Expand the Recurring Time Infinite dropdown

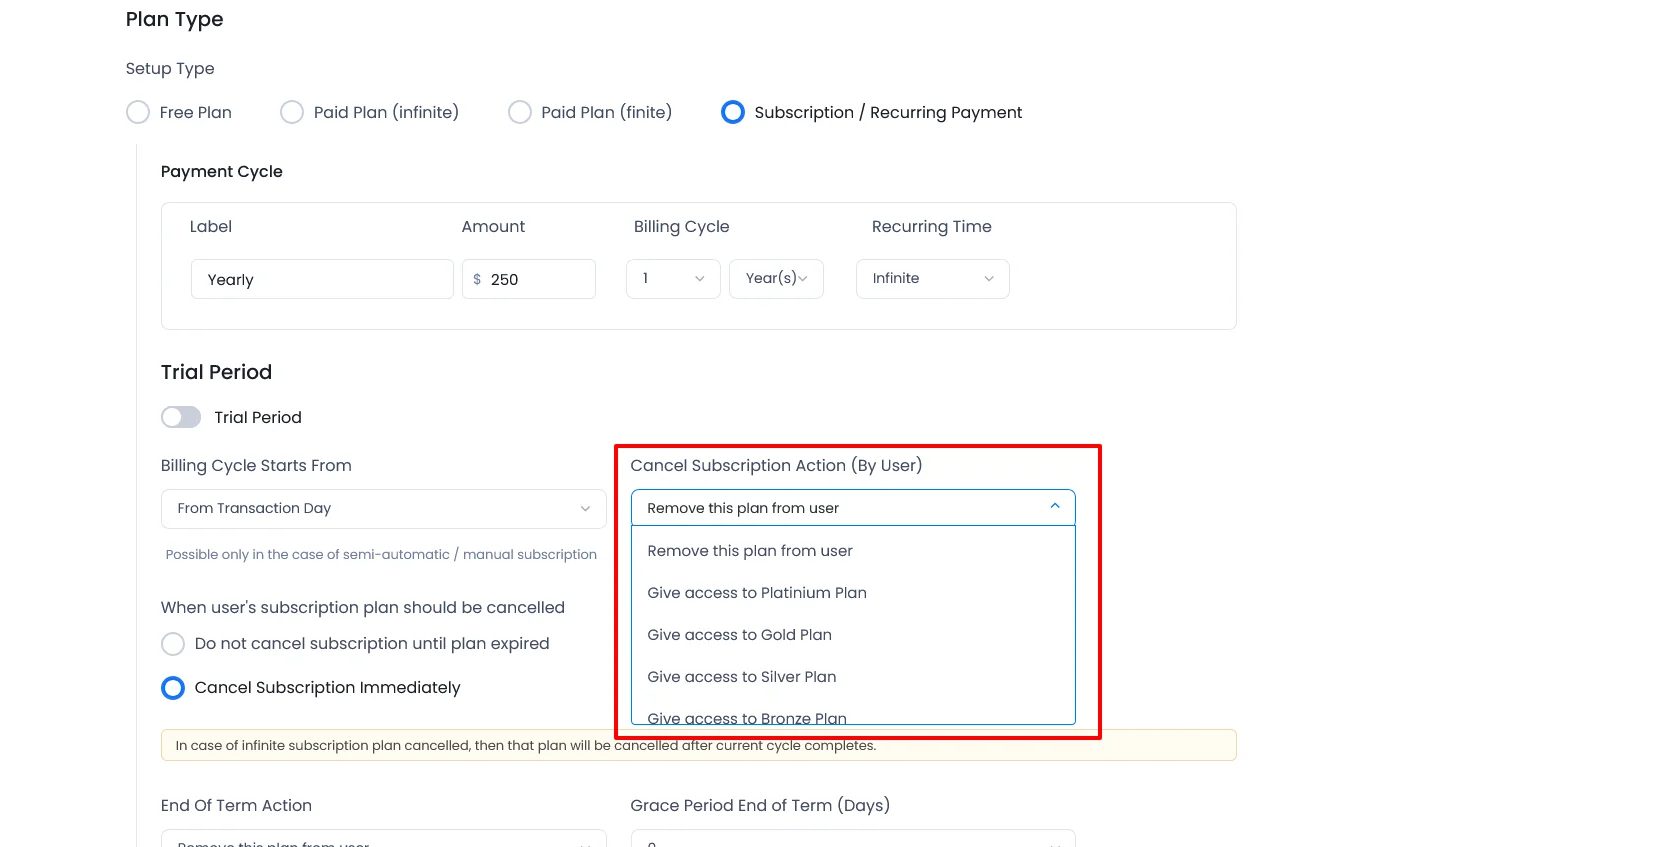click(932, 279)
